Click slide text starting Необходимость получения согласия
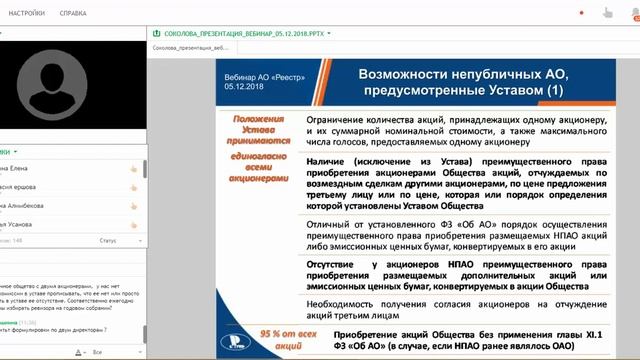 [x=456, y=310]
